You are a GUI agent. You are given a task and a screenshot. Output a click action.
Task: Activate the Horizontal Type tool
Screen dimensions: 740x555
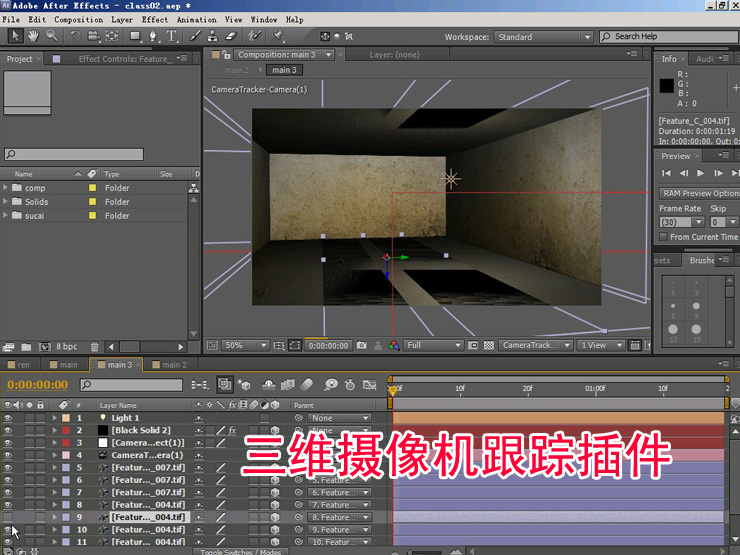(x=171, y=36)
